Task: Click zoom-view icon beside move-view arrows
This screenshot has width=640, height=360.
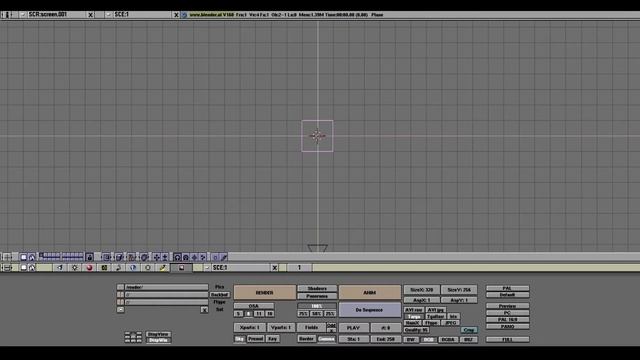Action: tap(165, 257)
